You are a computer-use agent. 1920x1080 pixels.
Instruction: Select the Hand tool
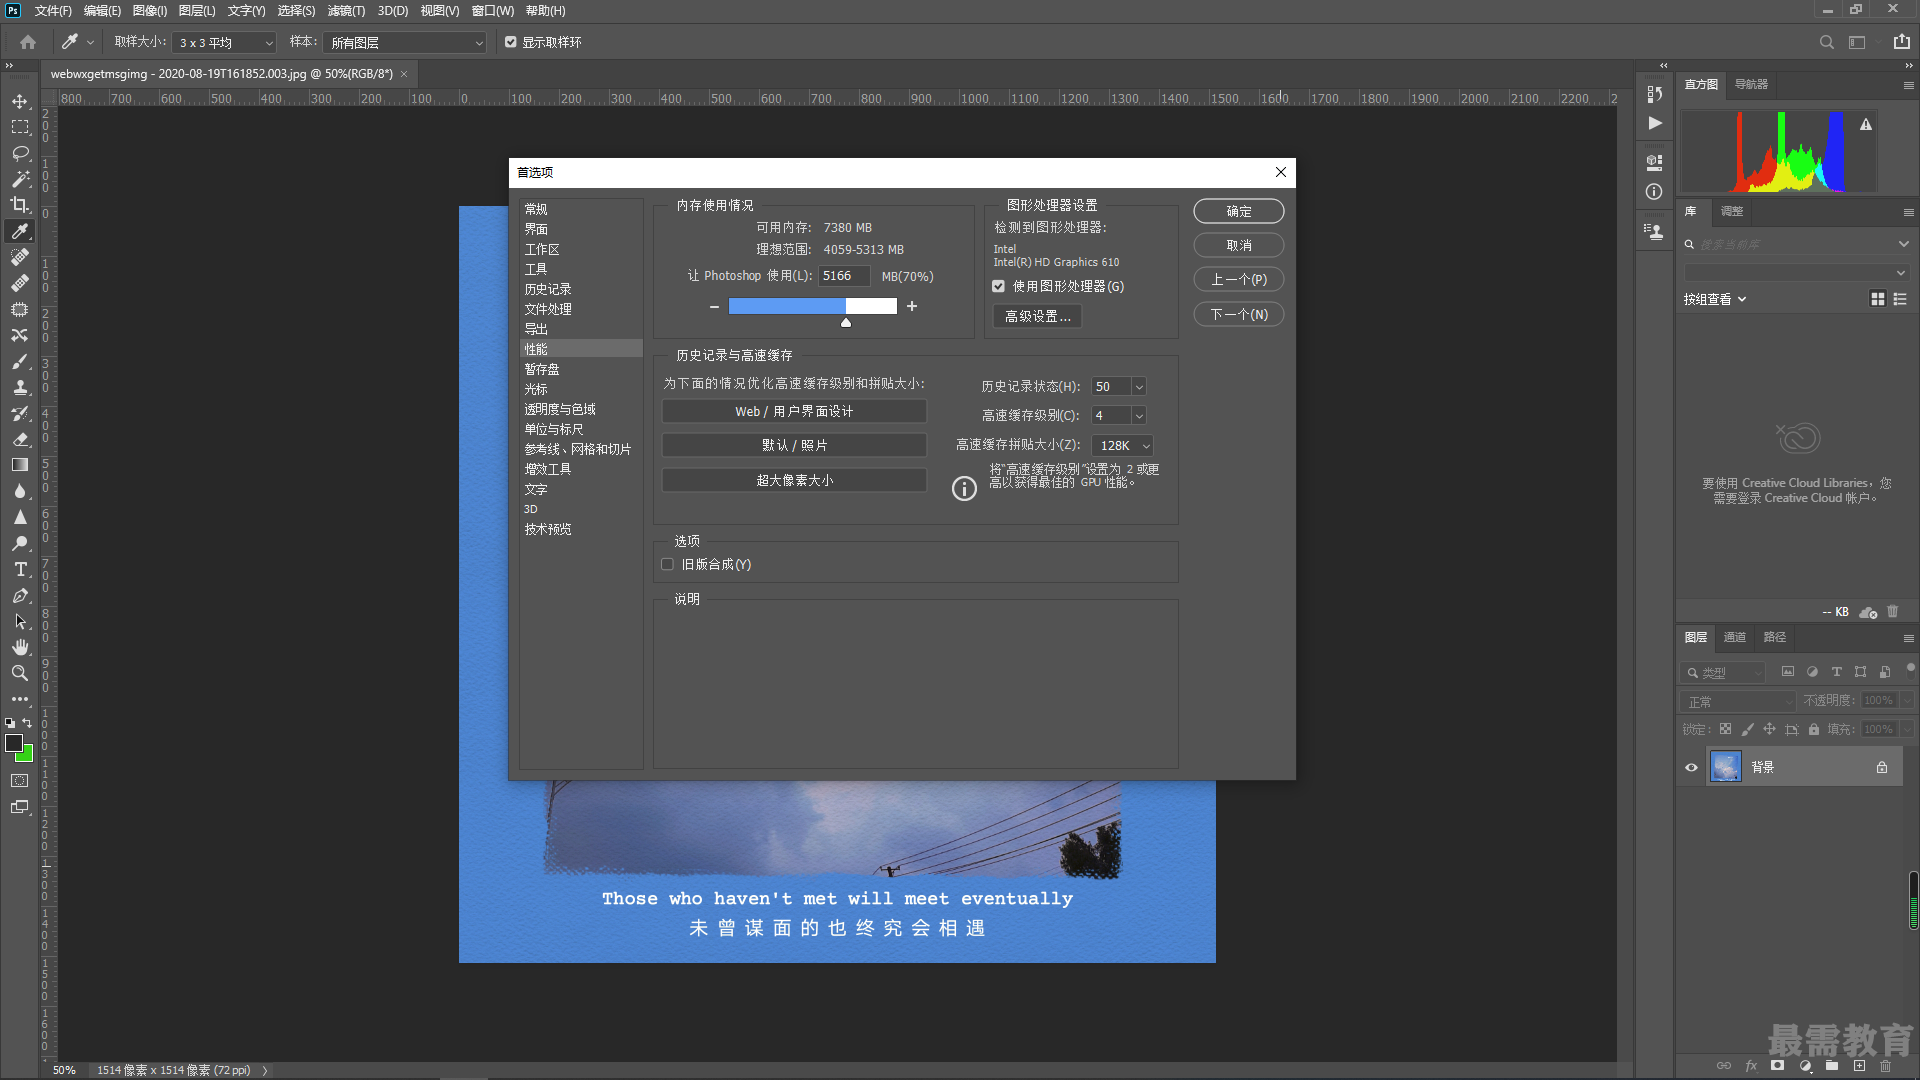coord(19,647)
